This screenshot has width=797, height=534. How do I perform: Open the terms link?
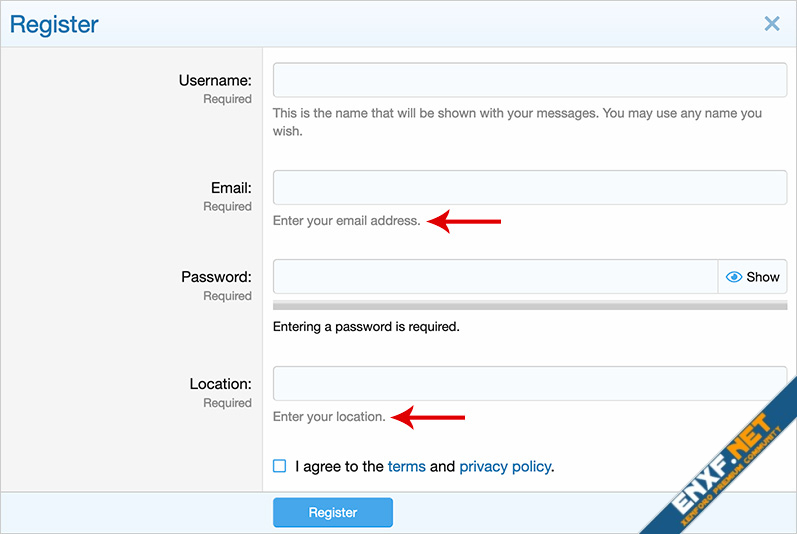pos(406,466)
